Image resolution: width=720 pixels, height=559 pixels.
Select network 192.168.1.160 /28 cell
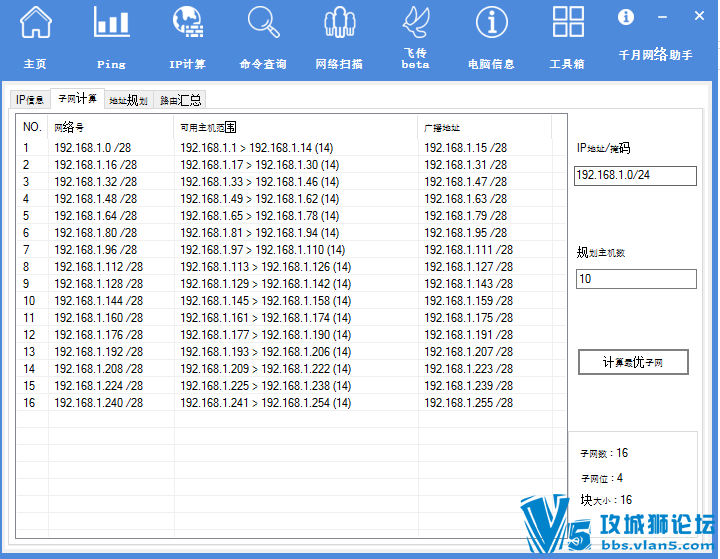tap(99, 318)
